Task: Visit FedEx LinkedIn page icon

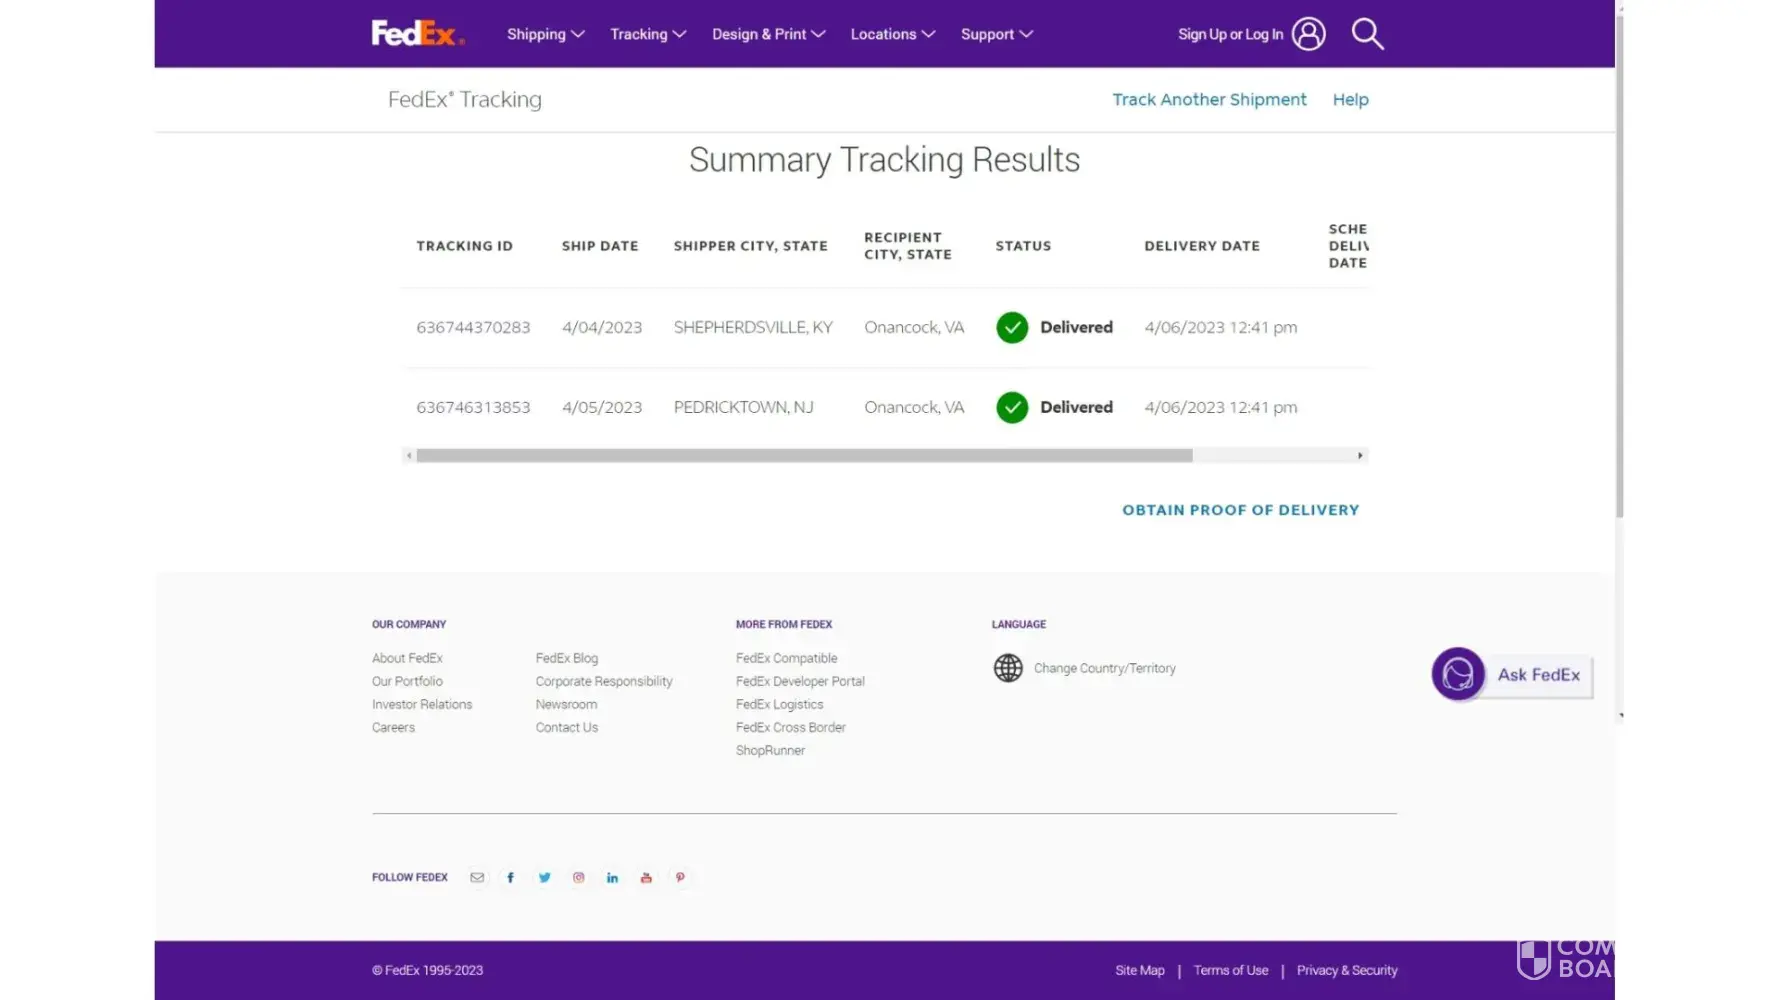Action: 612,878
